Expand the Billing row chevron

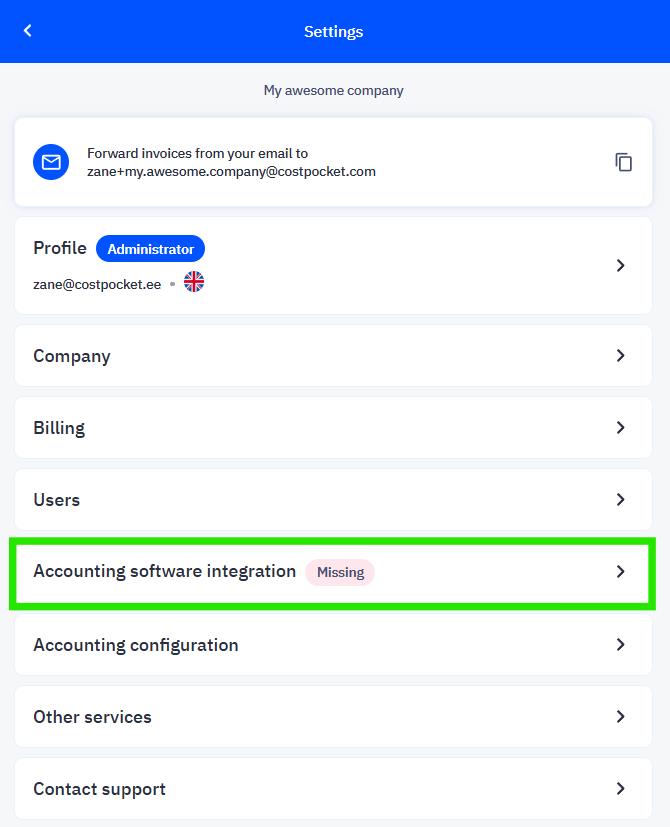coord(620,427)
